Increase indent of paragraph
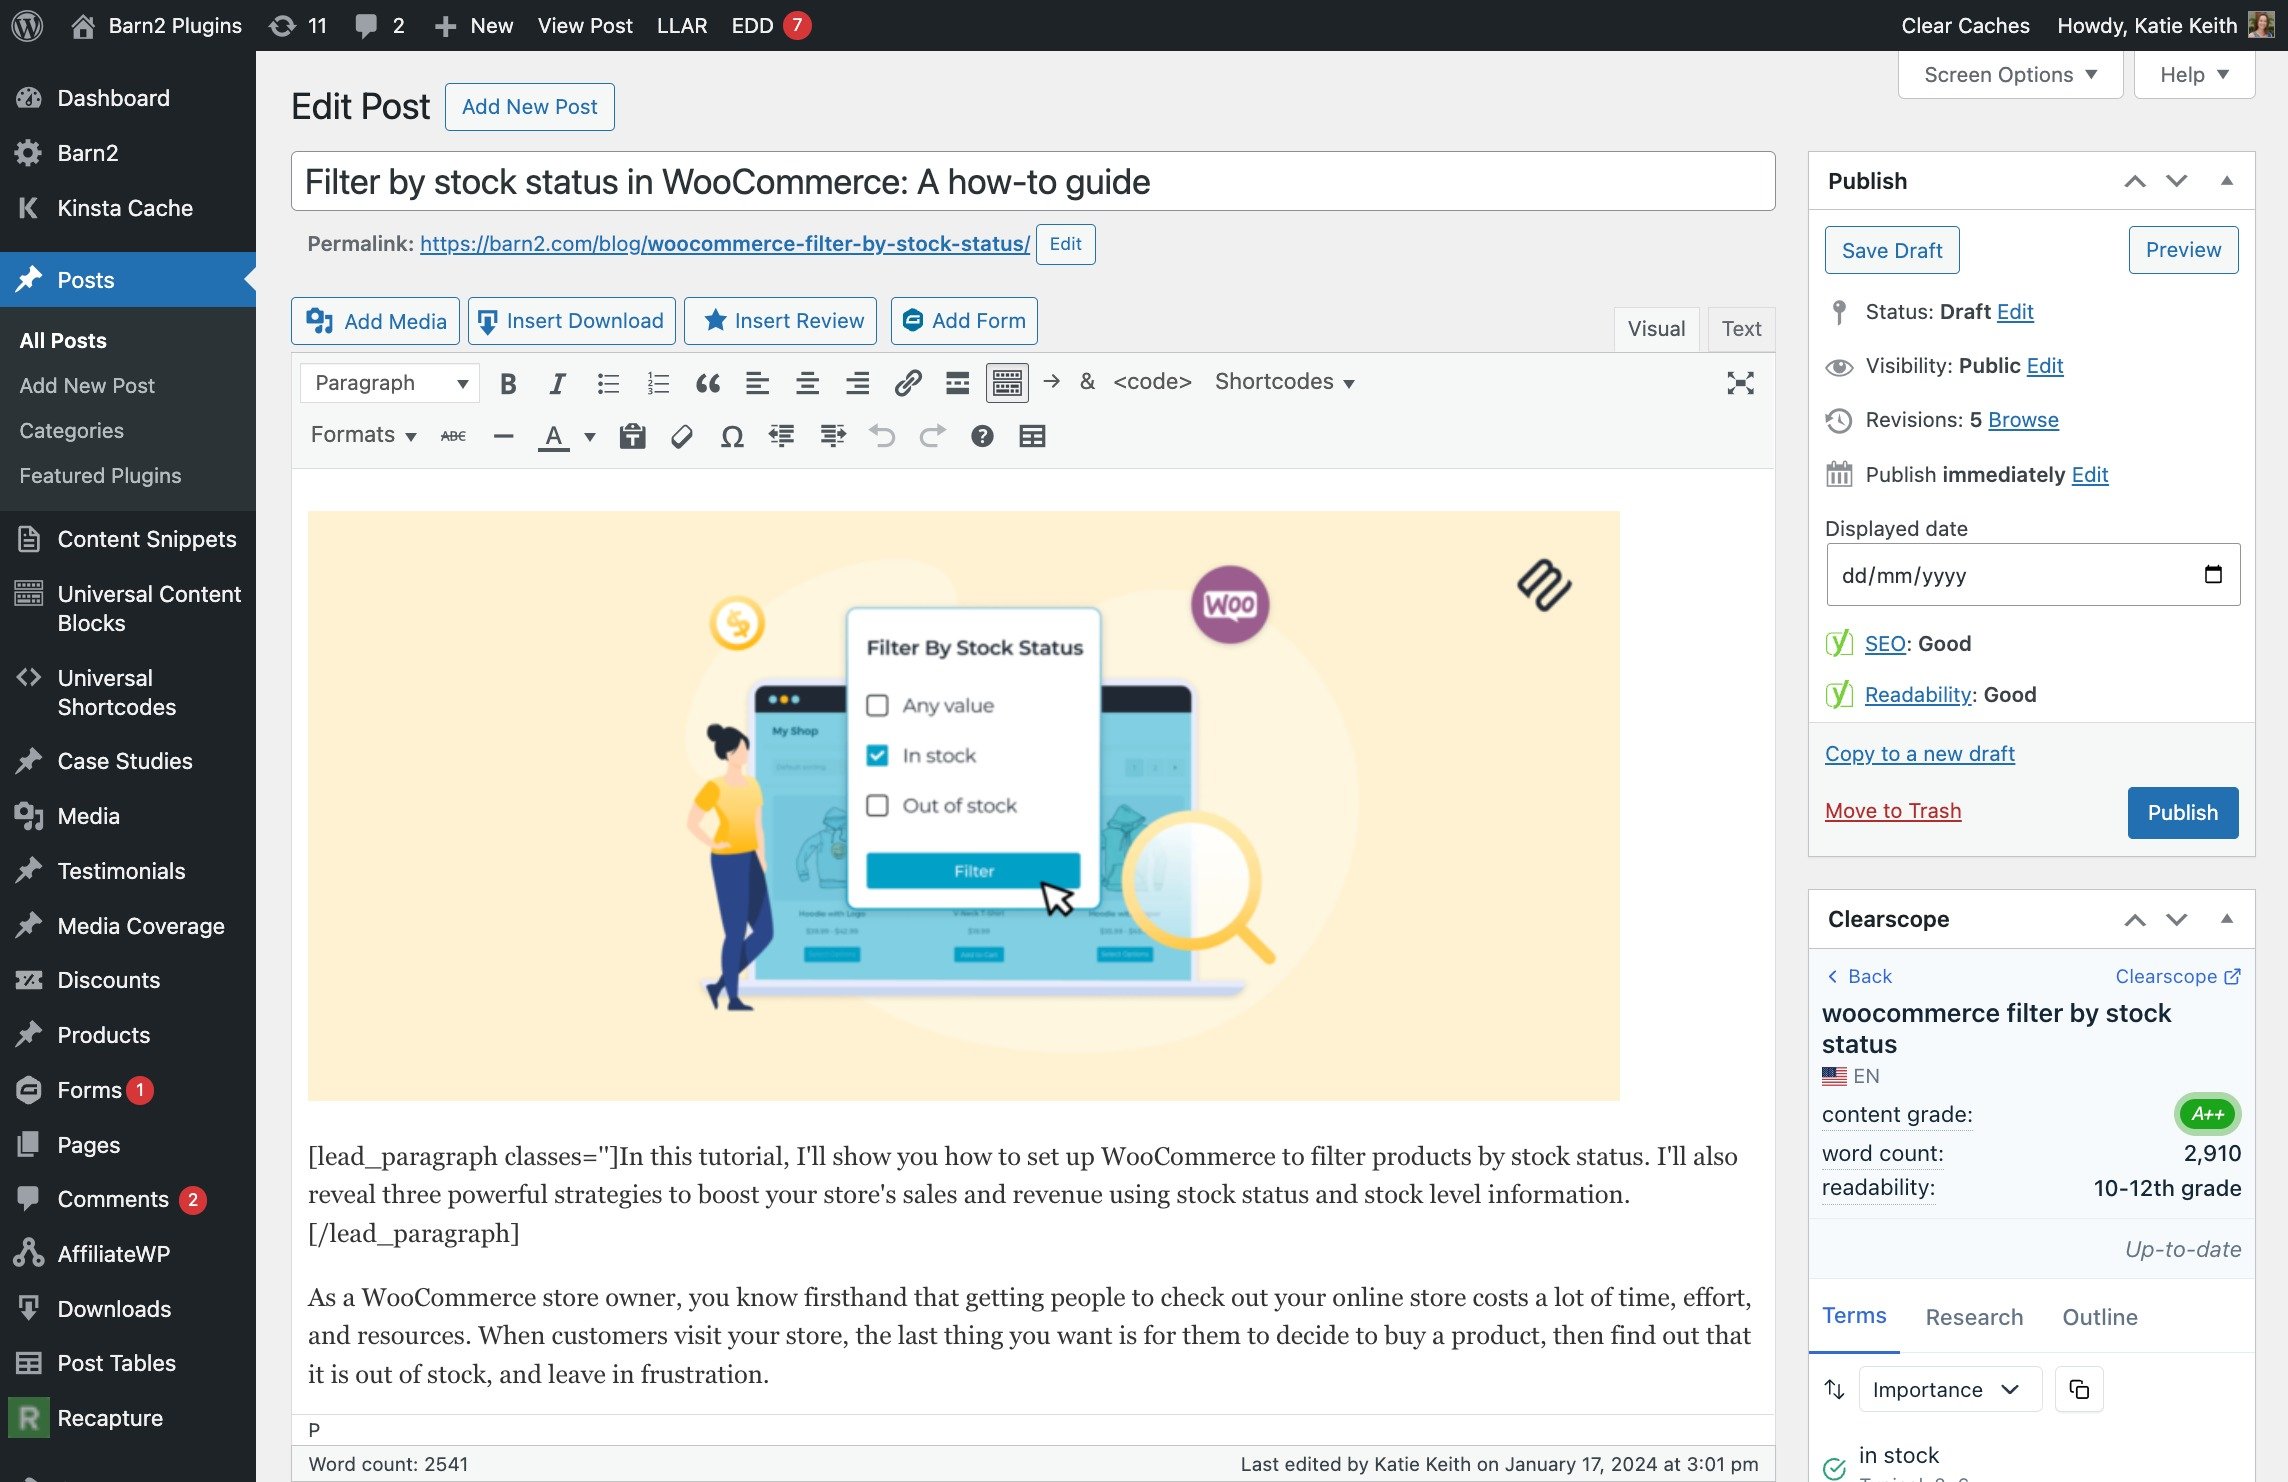The height and width of the screenshot is (1482, 2288). click(x=832, y=436)
